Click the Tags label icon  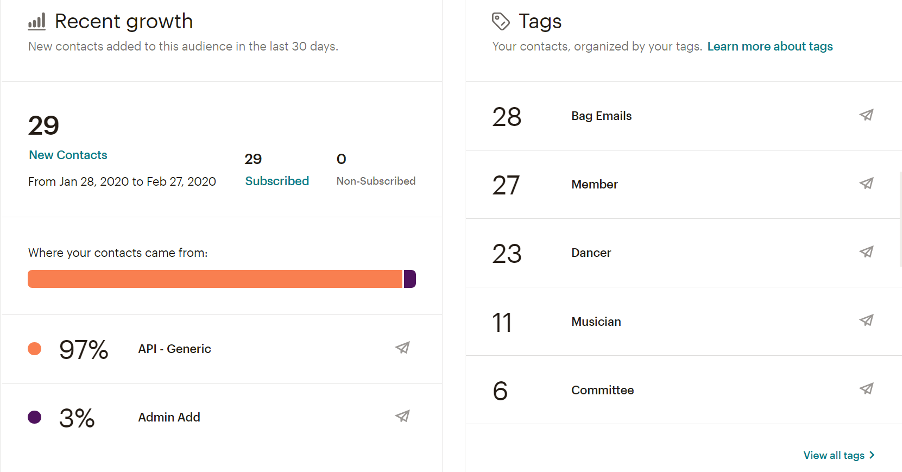tap(501, 21)
